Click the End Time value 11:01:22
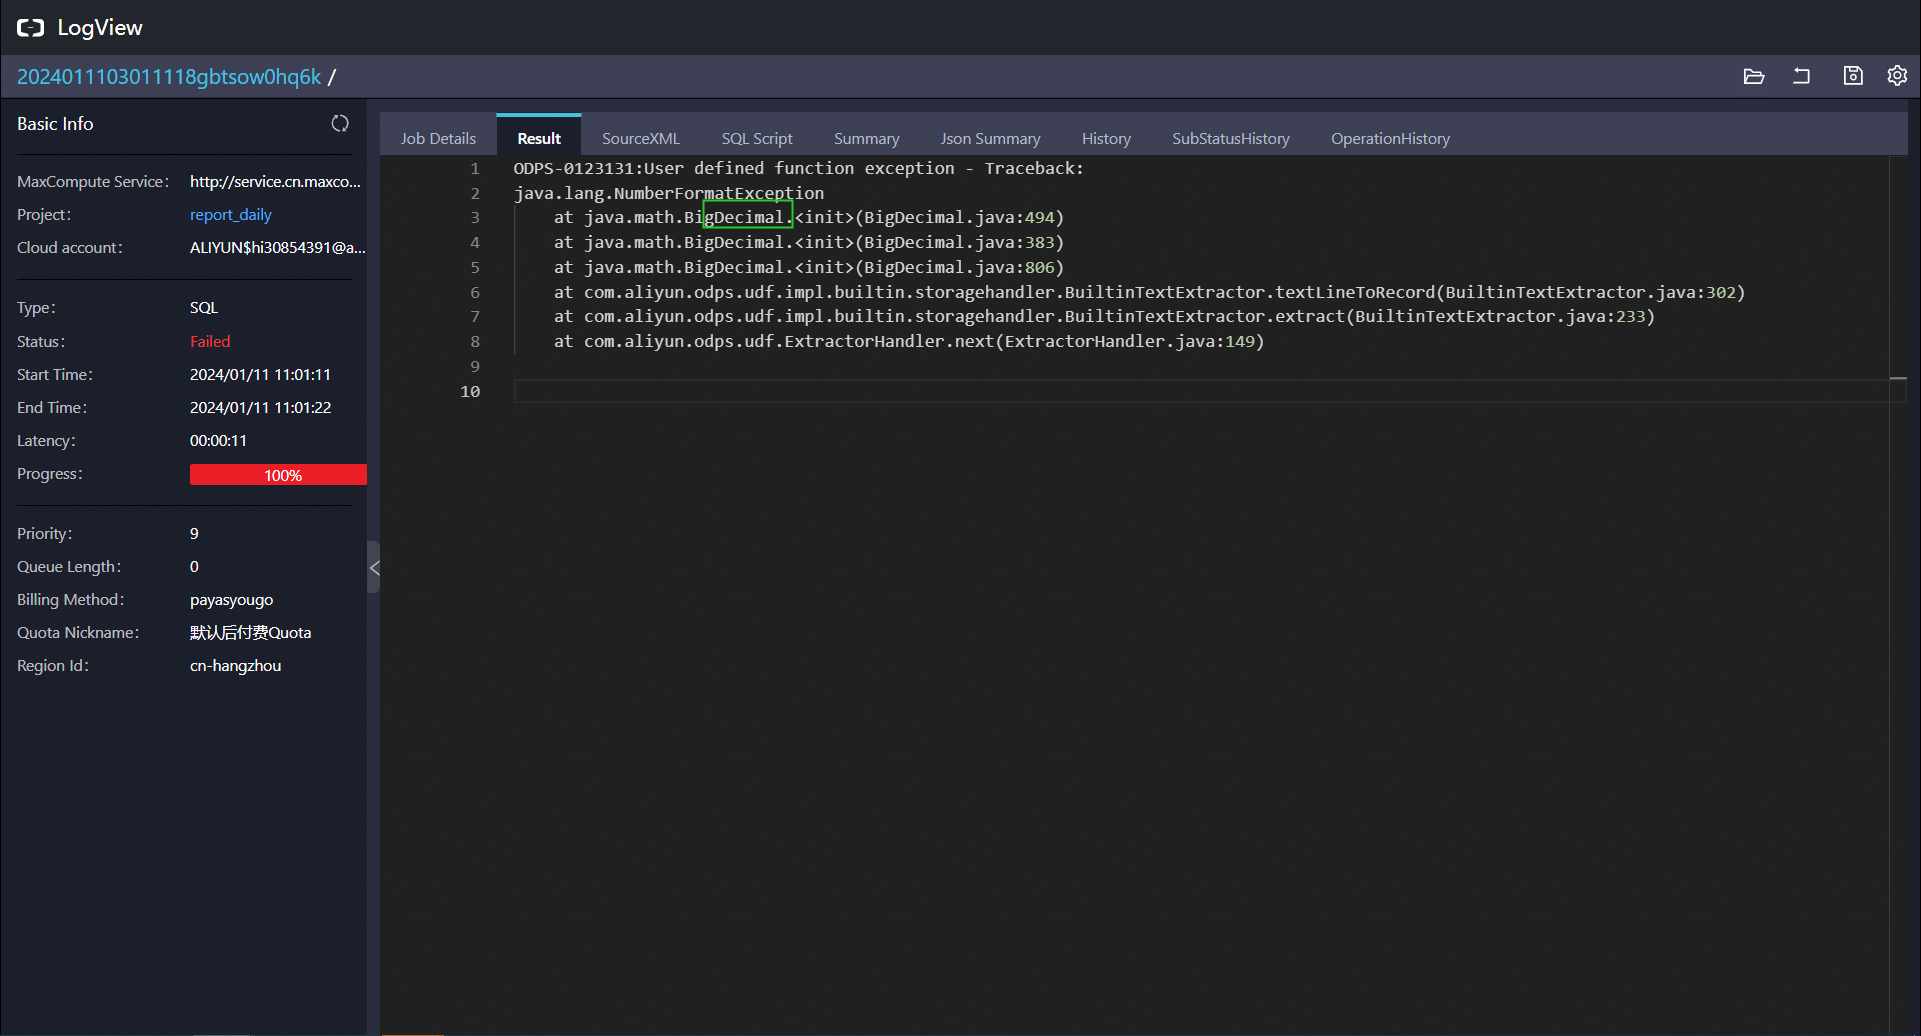This screenshot has width=1921, height=1036. (260, 408)
